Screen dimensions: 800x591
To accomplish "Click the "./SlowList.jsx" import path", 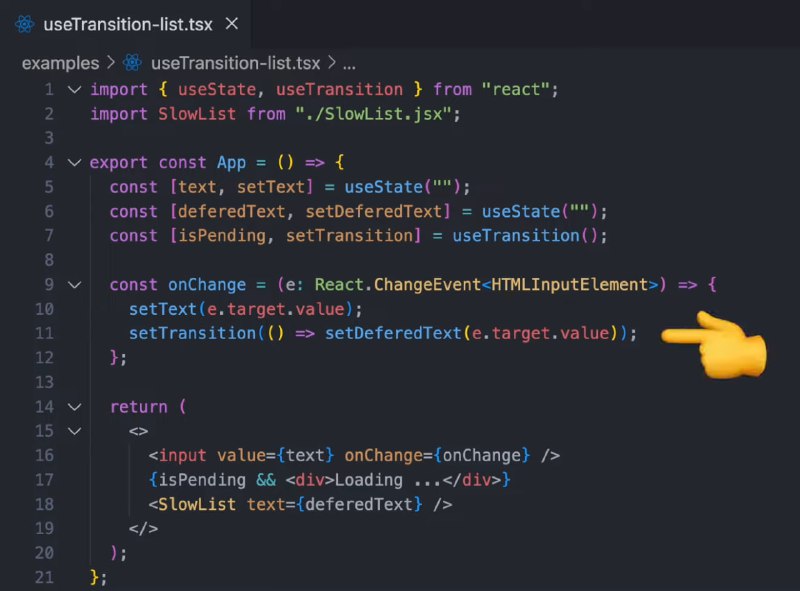I will coord(373,114).
